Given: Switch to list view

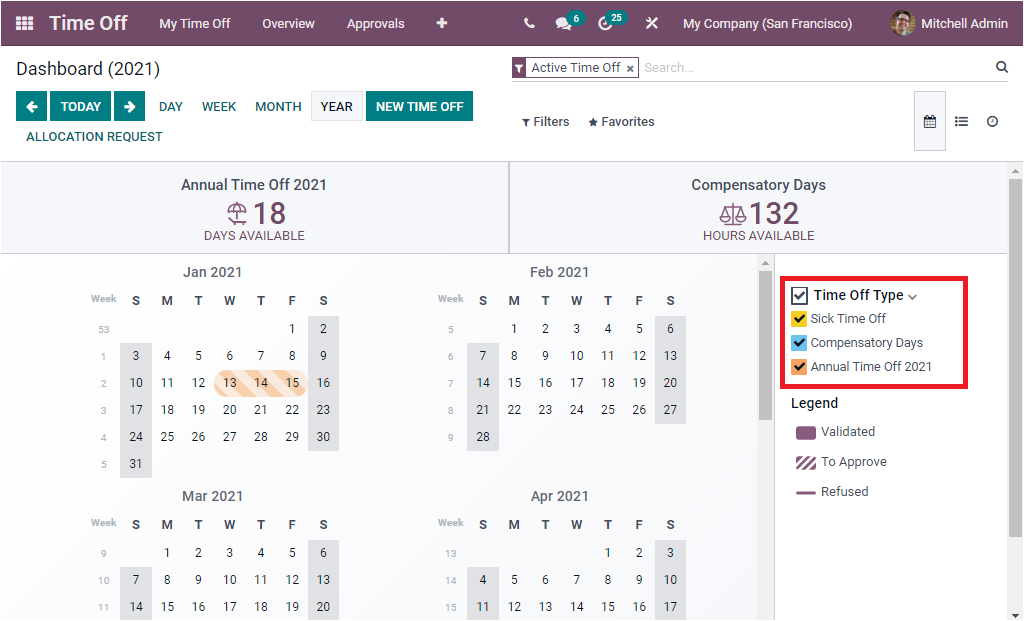Looking at the screenshot, I should (x=961, y=121).
